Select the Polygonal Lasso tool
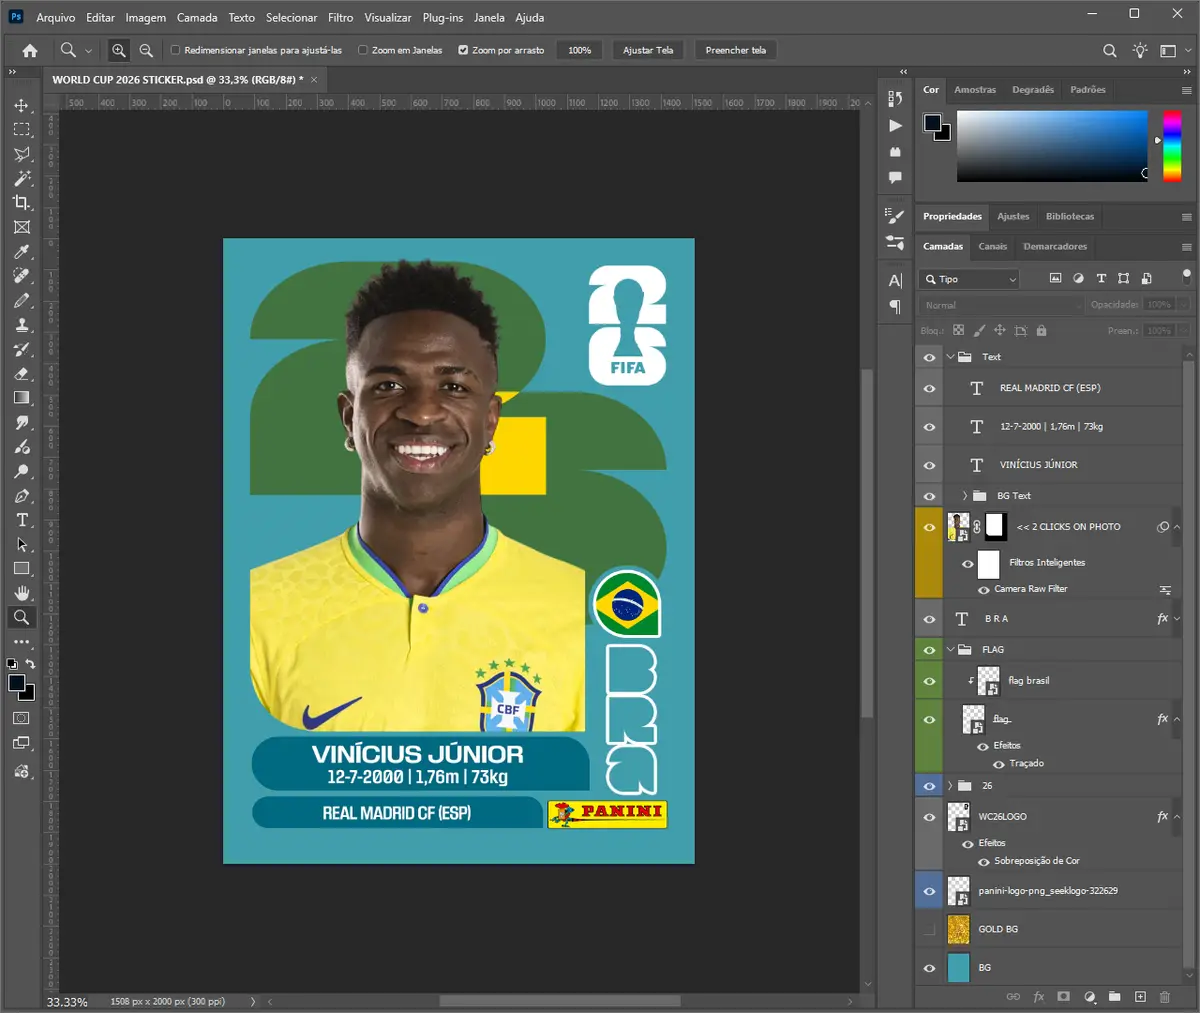The width and height of the screenshot is (1200, 1013). (21, 154)
